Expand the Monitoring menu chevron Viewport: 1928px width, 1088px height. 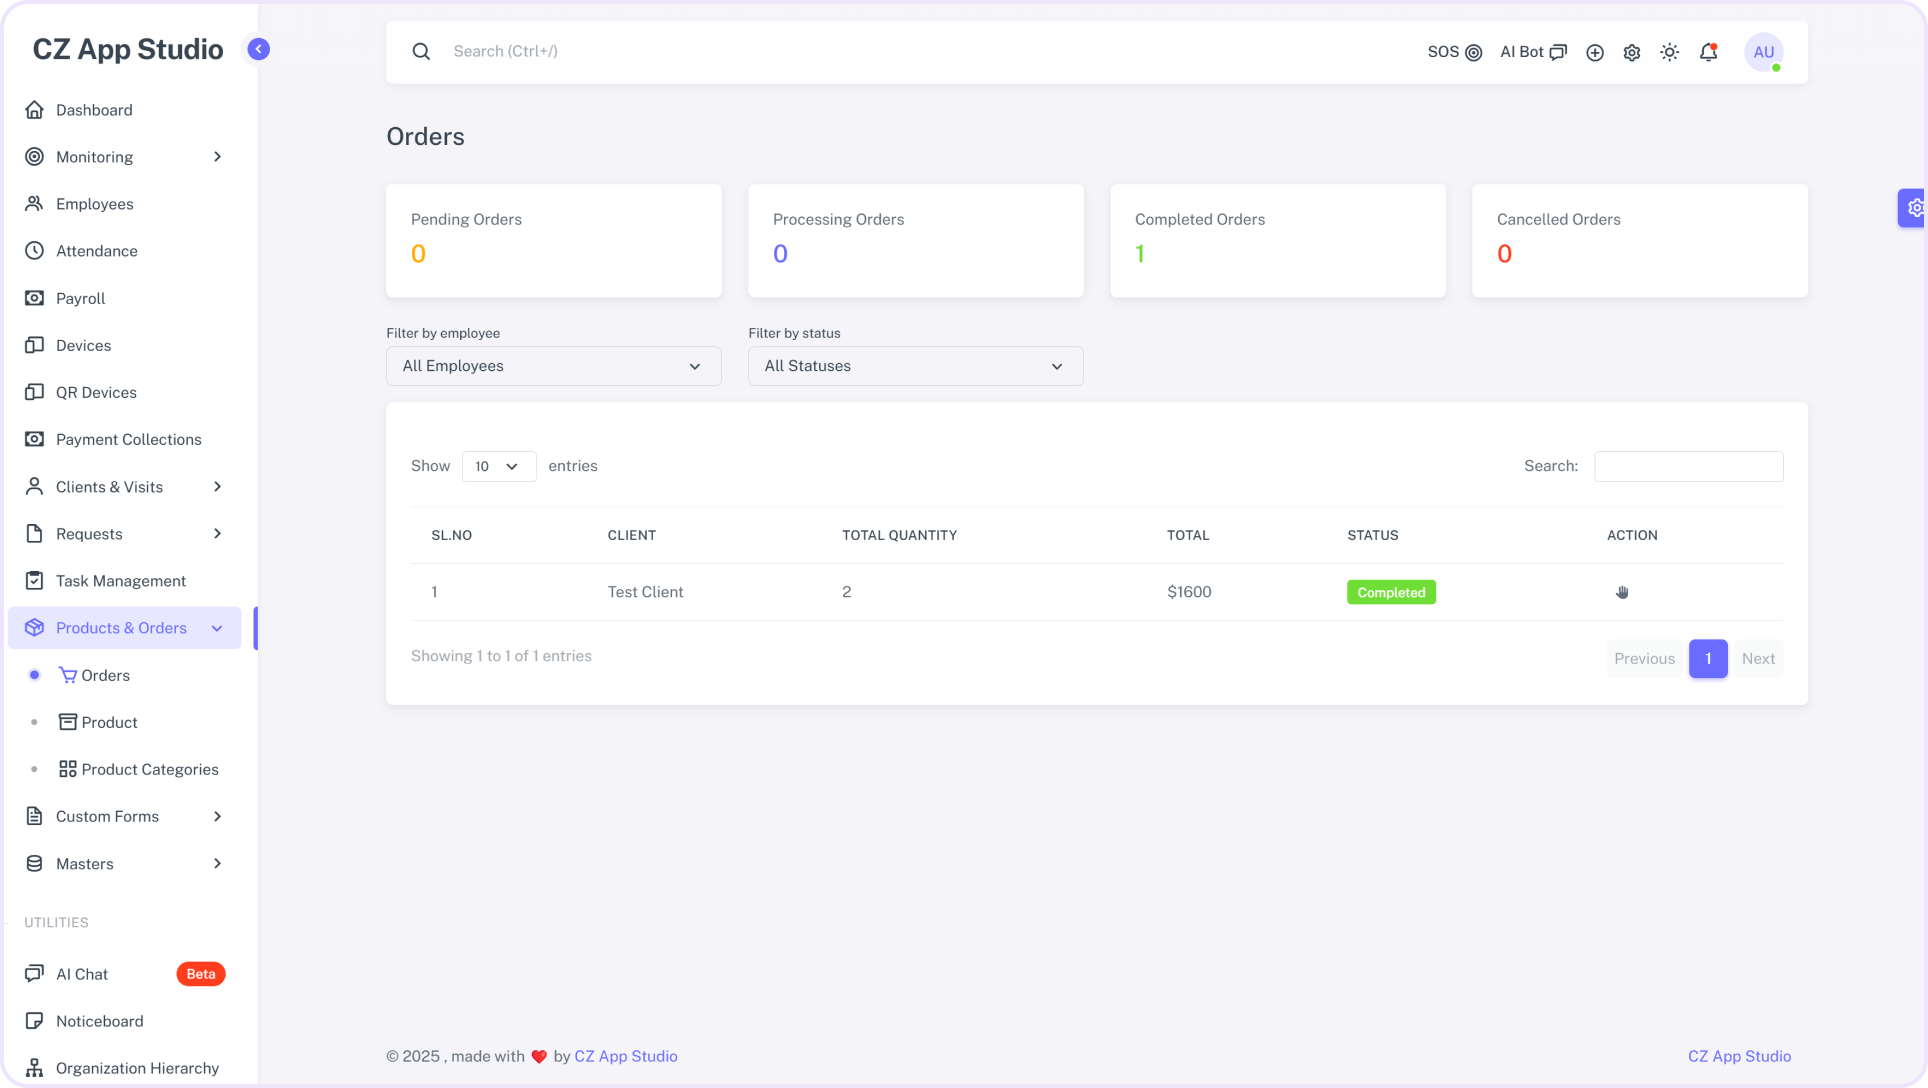217,157
